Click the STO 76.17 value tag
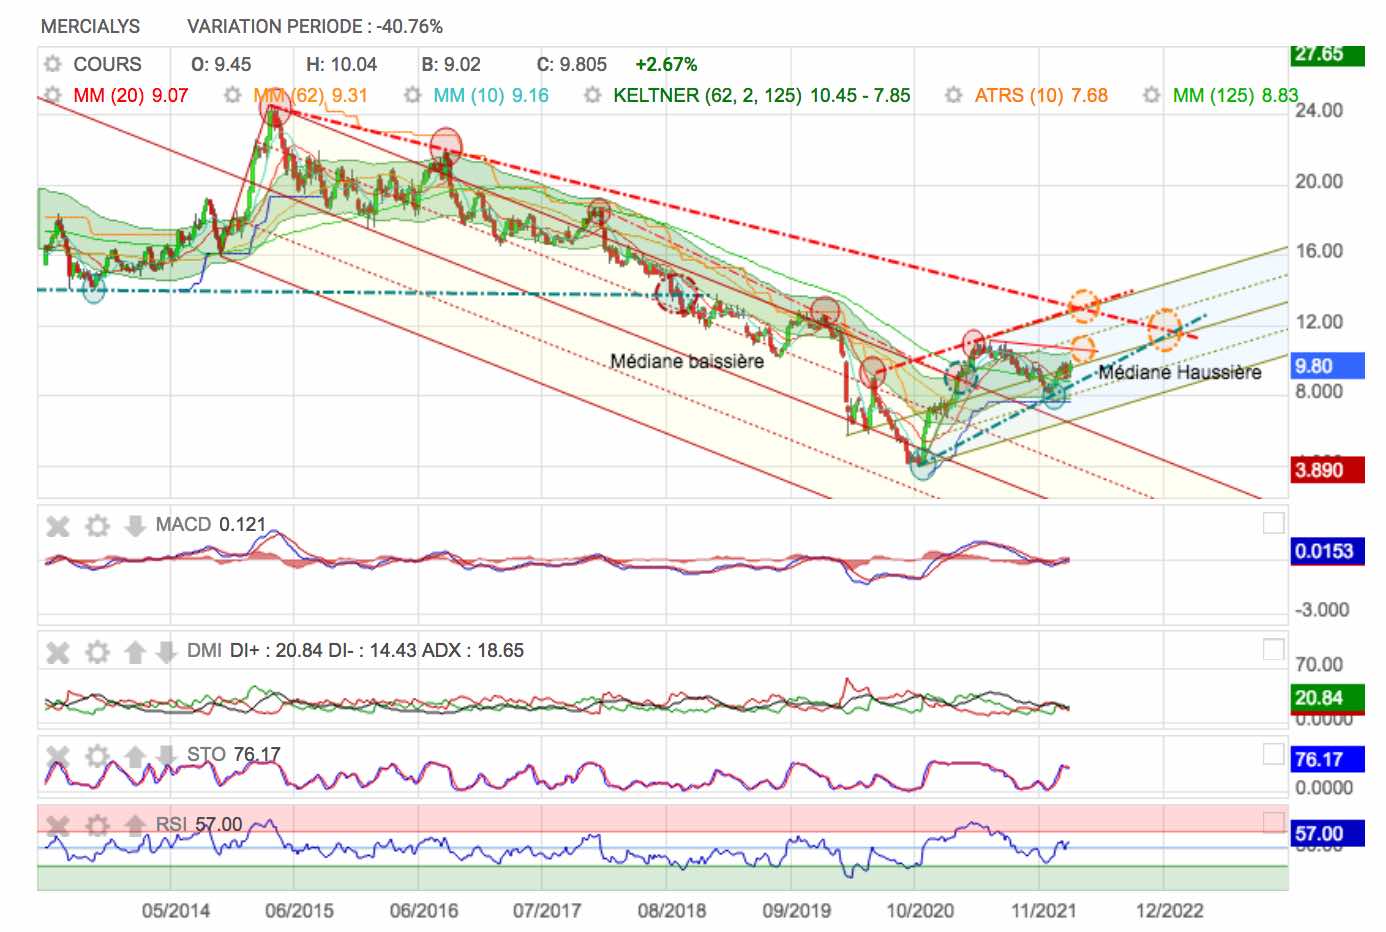Screen dimensions: 1386x932 coord(1327,759)
